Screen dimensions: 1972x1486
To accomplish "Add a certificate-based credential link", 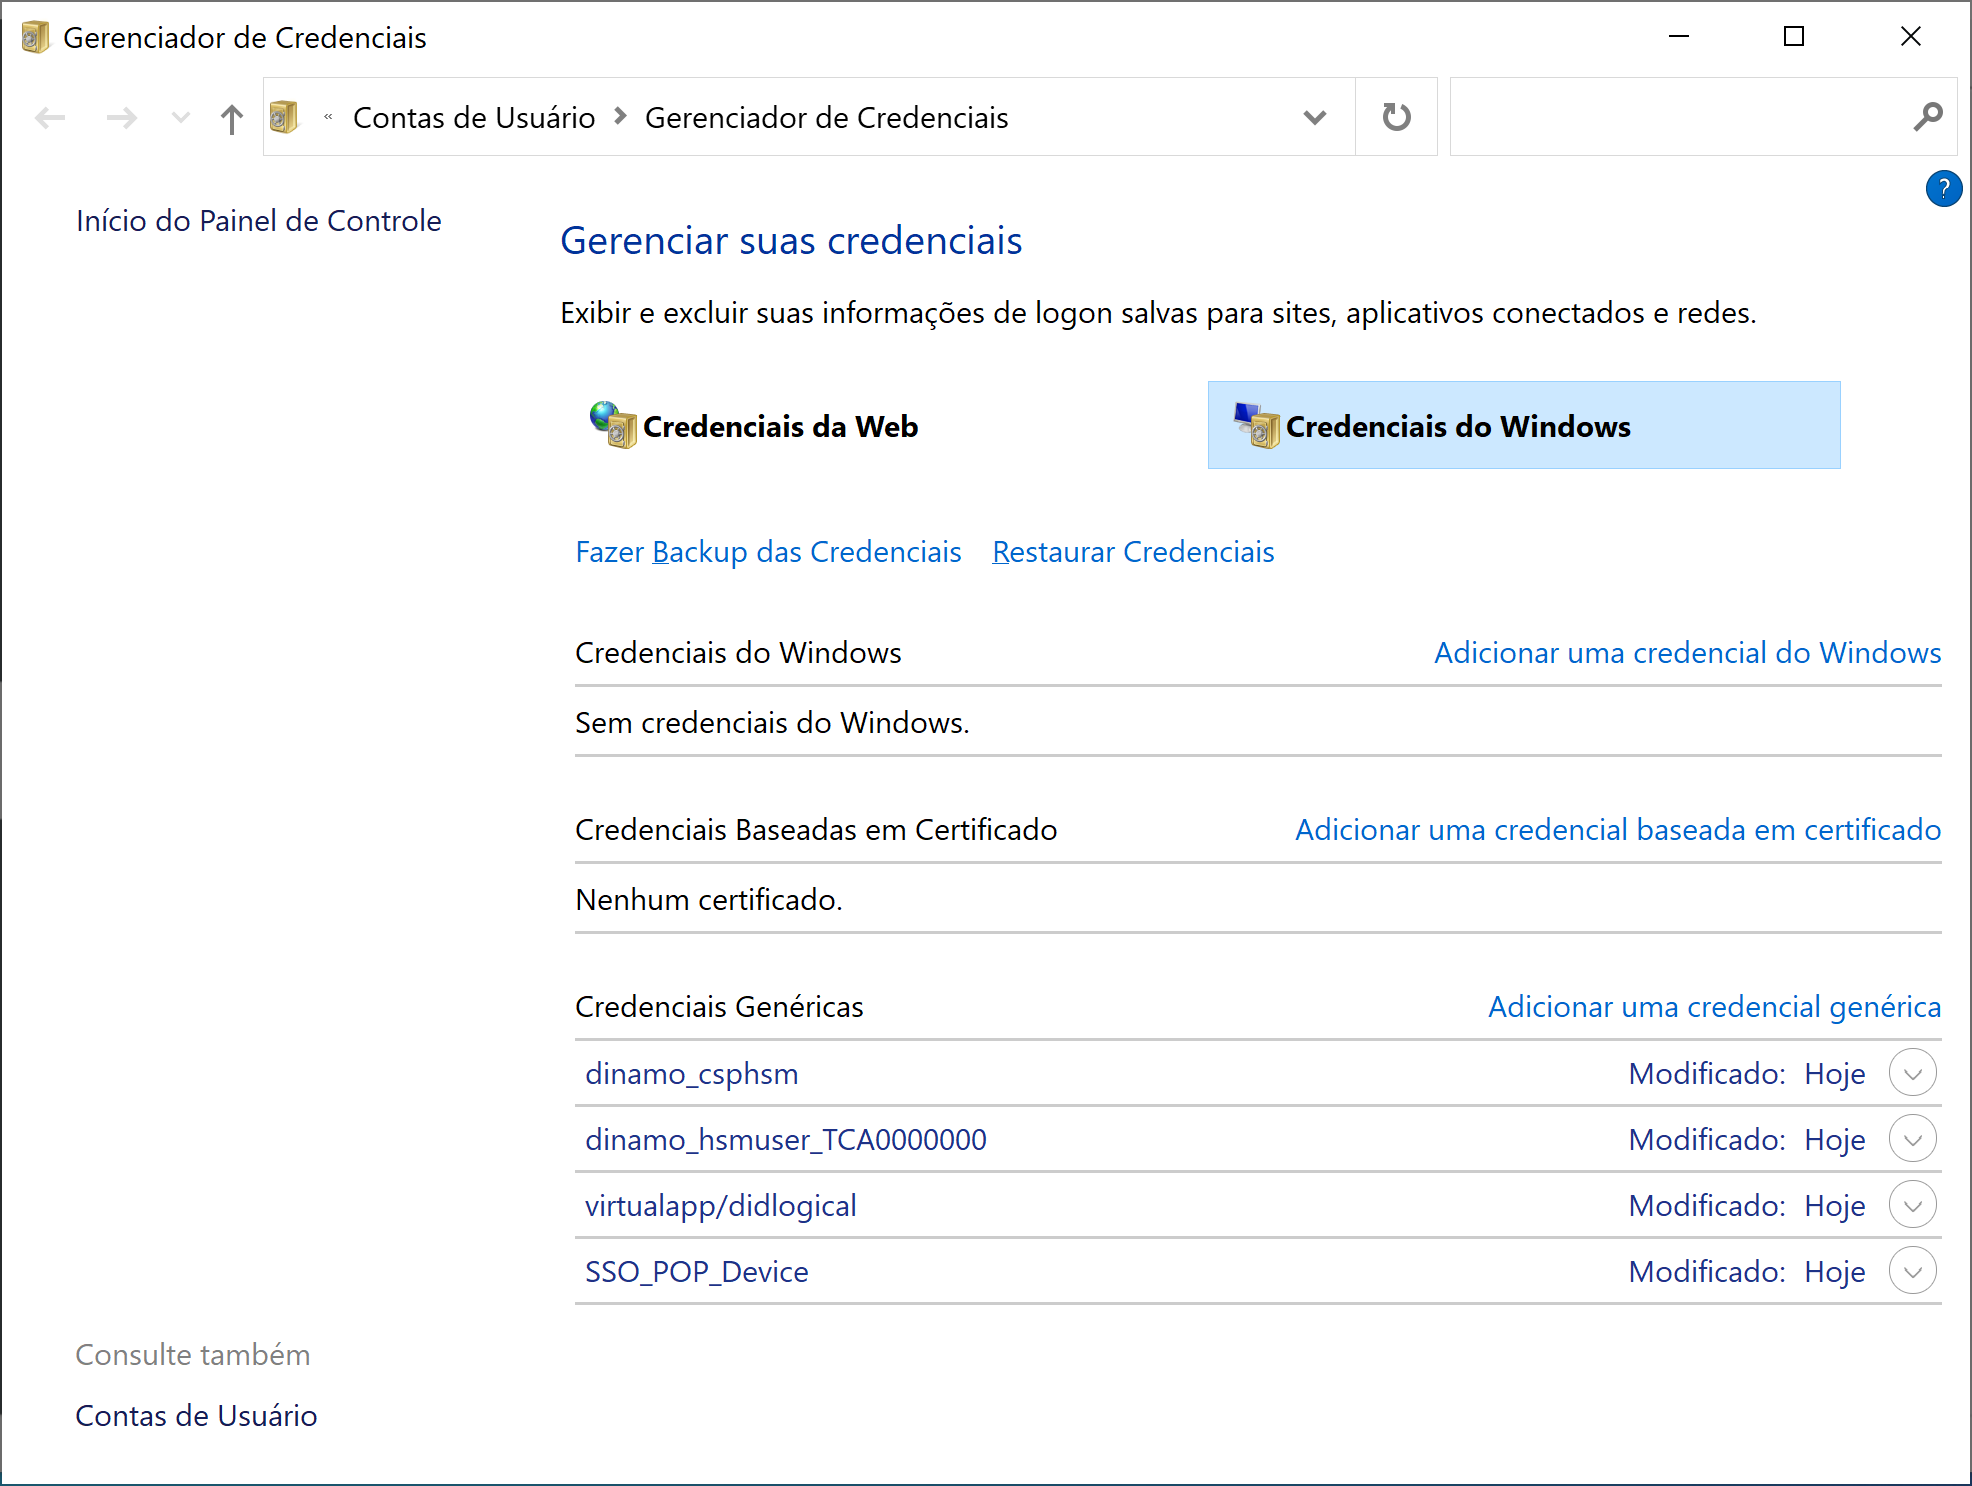I will [x=1618, y=830].
